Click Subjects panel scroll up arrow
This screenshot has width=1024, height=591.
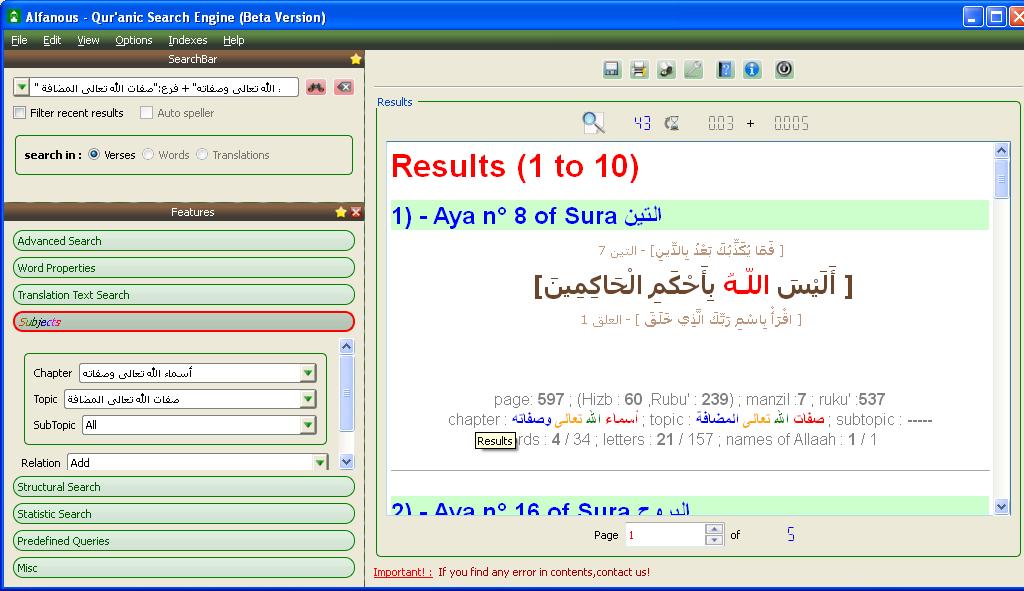pyautogui.click(x=346, y=346)
